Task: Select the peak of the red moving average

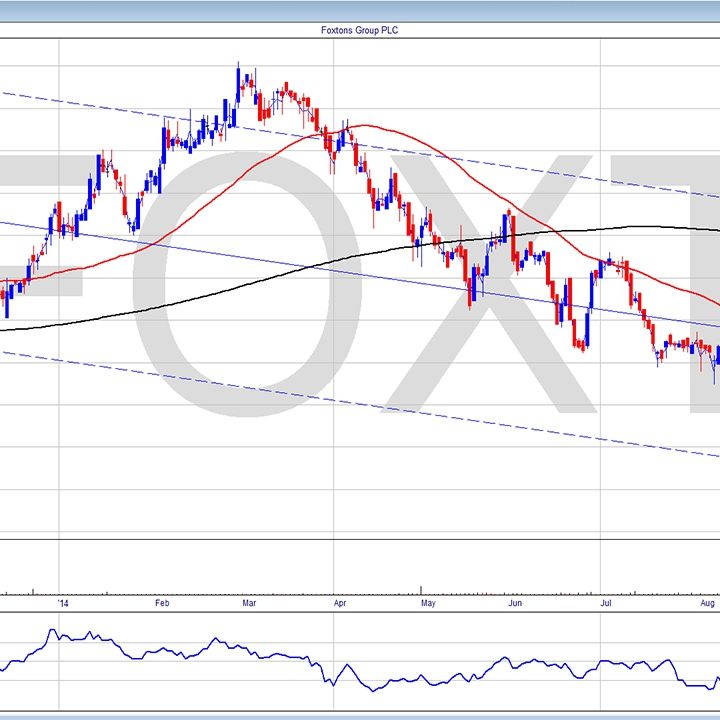Action: tap(362, 125)
